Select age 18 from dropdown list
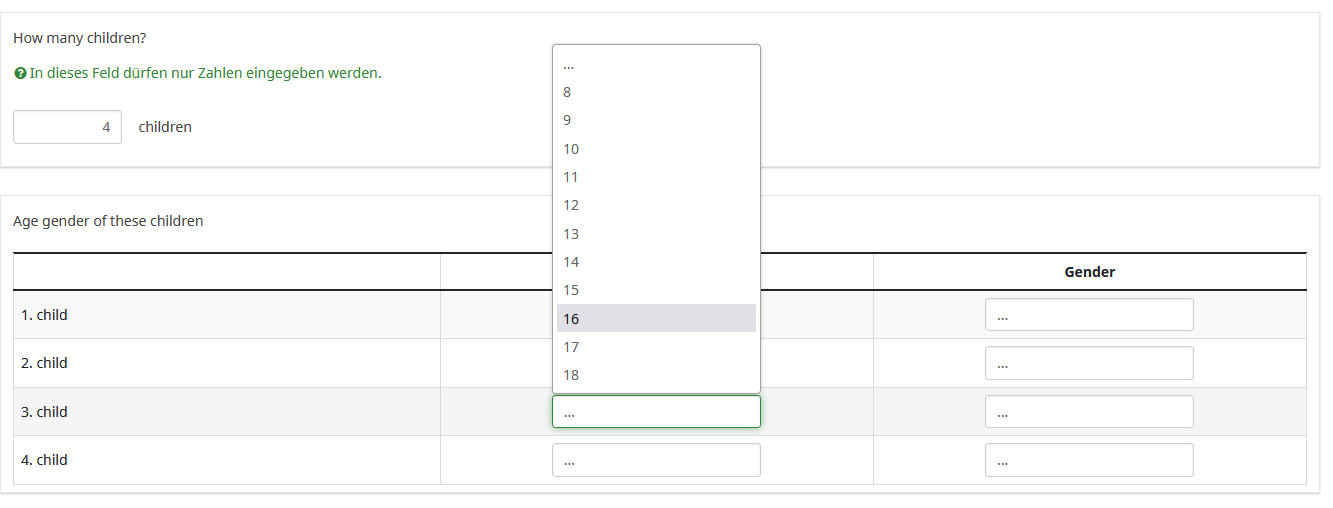The image size is (1333, 508). [x=656, y=375]
